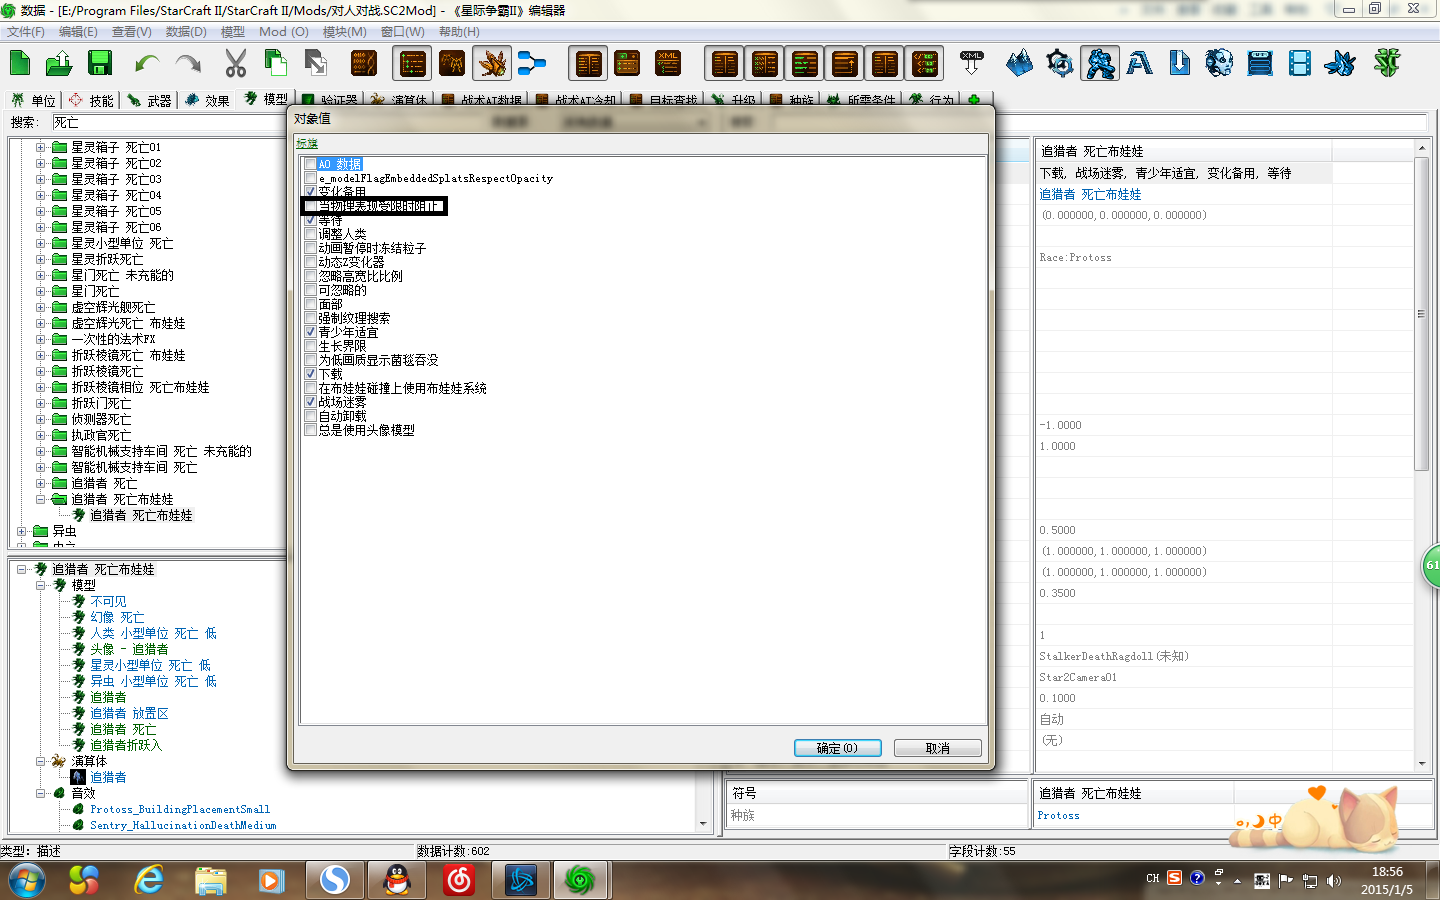This screenshot has width=1440, height=900.
Task: Uncheck the 变化备用 checkbox
Action: (310, 192)
